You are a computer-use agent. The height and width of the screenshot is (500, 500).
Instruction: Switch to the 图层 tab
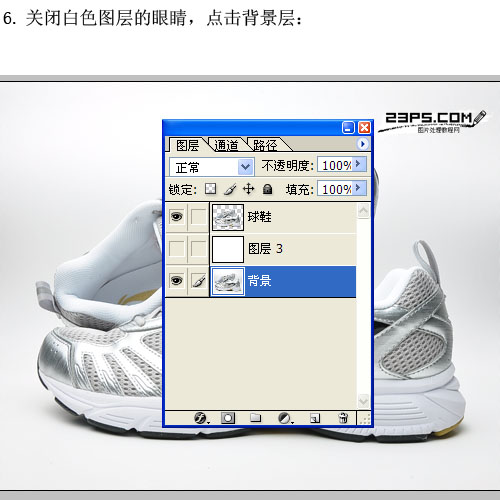(x=187, y=145)
